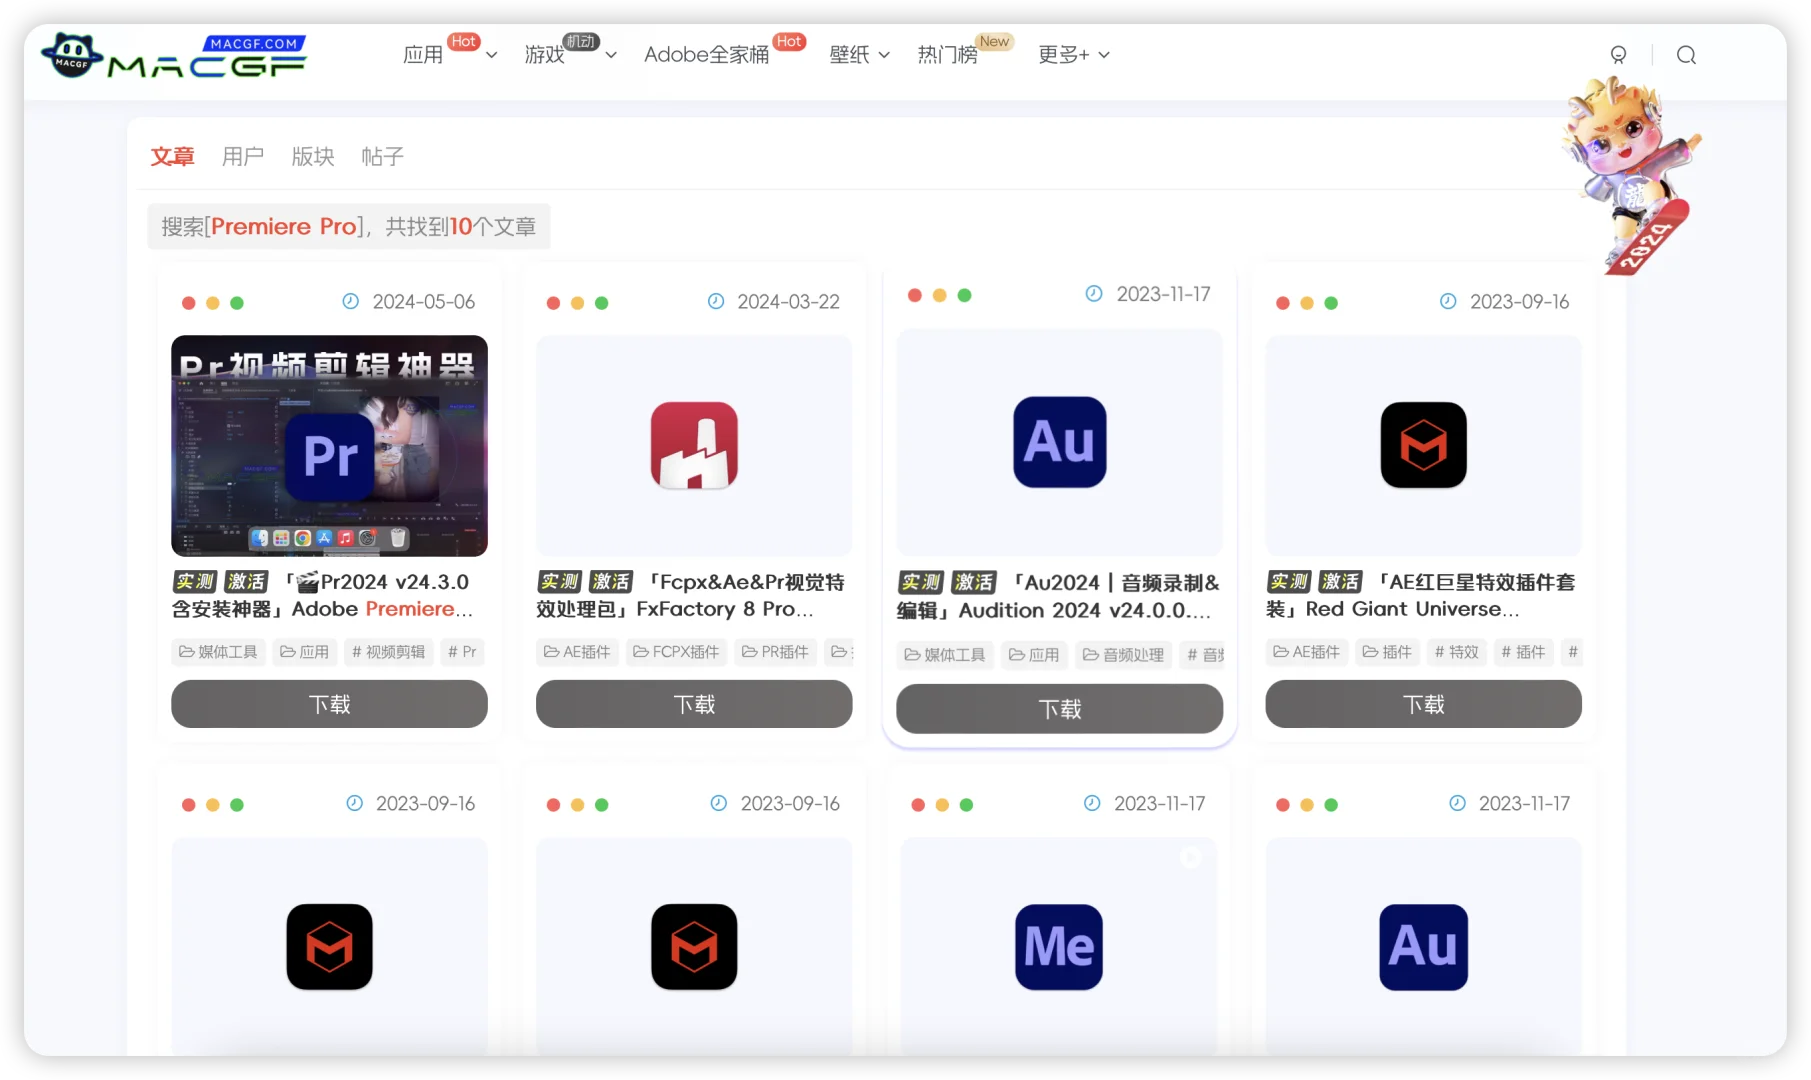The image size is (1811, 1080).
Task: Download the Pr2024 v24.3.0 package
Action: tap(329, 704)
